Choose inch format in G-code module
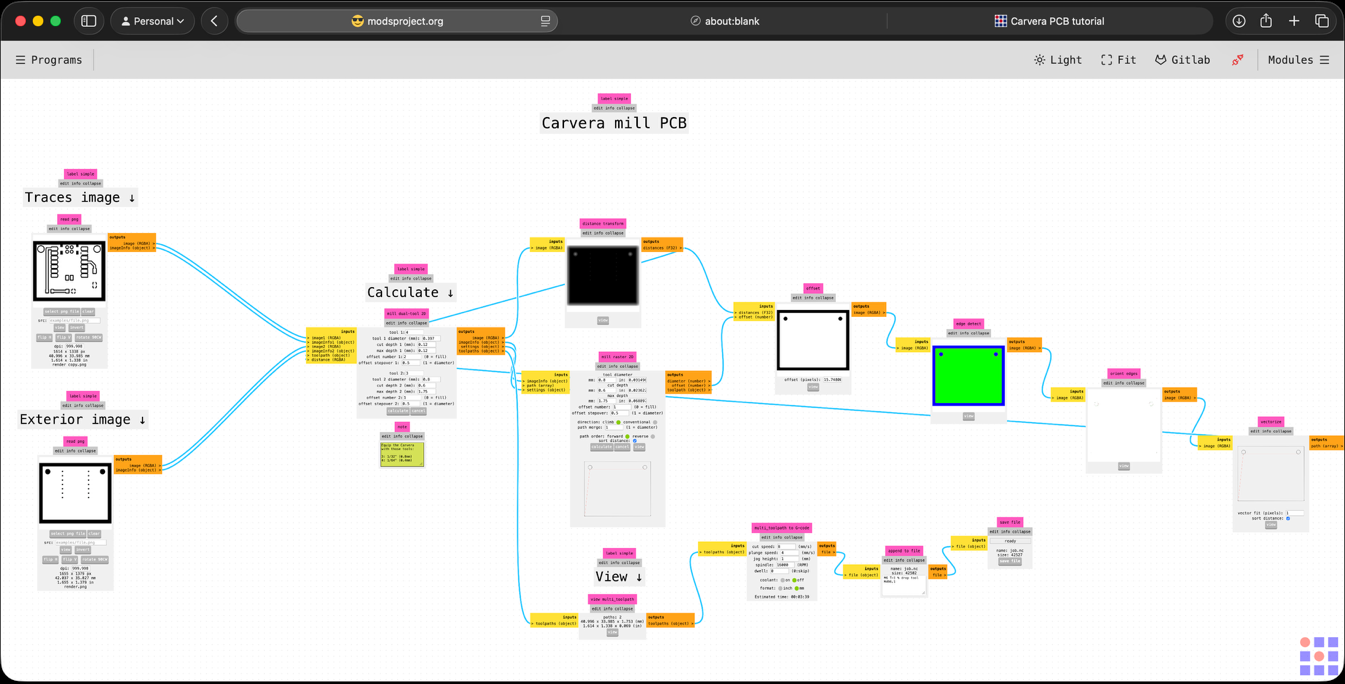This screenshot has width=1345, height=684. point(780,588)
